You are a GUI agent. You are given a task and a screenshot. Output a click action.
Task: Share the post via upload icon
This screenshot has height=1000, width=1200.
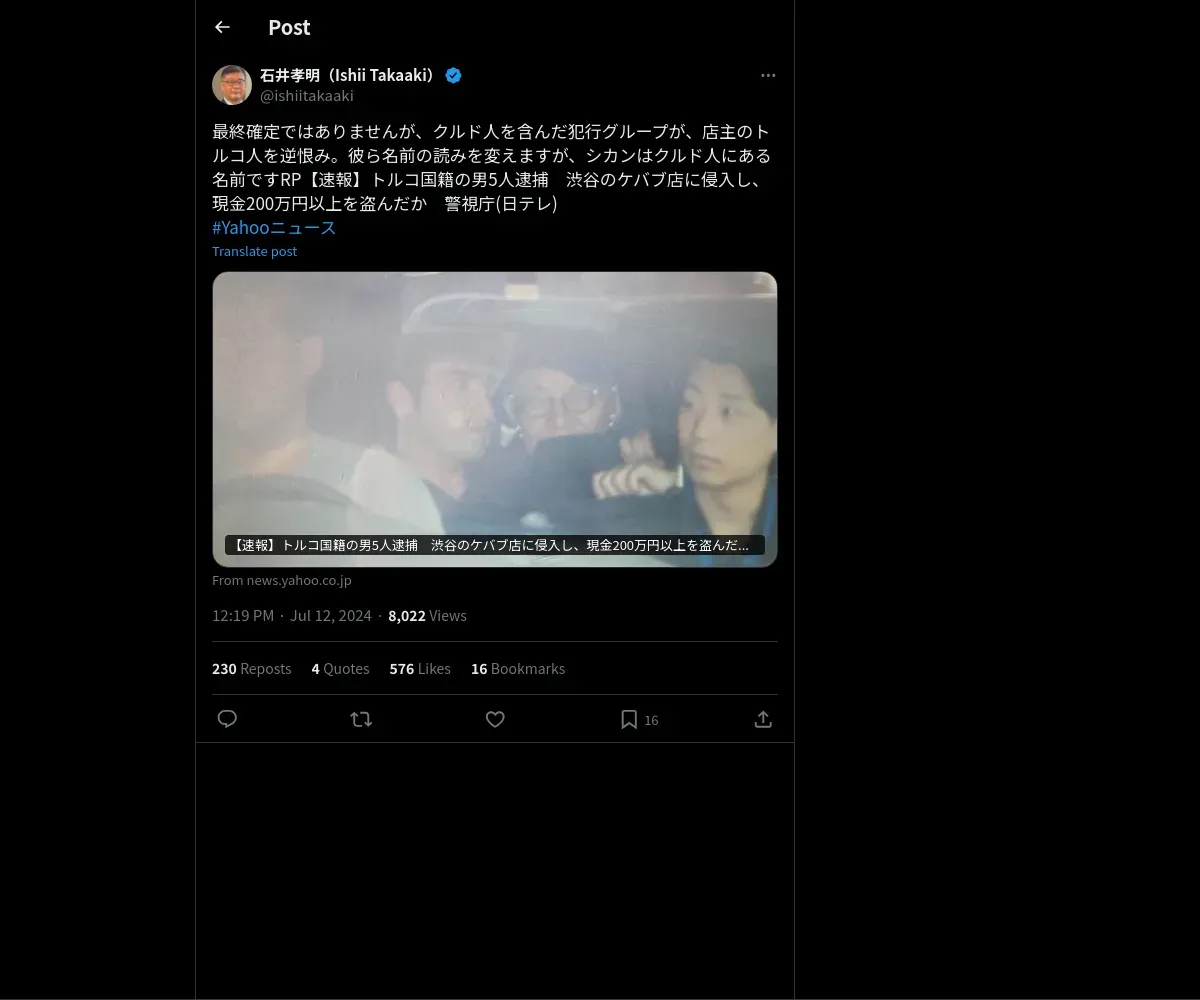click(763, 719)
